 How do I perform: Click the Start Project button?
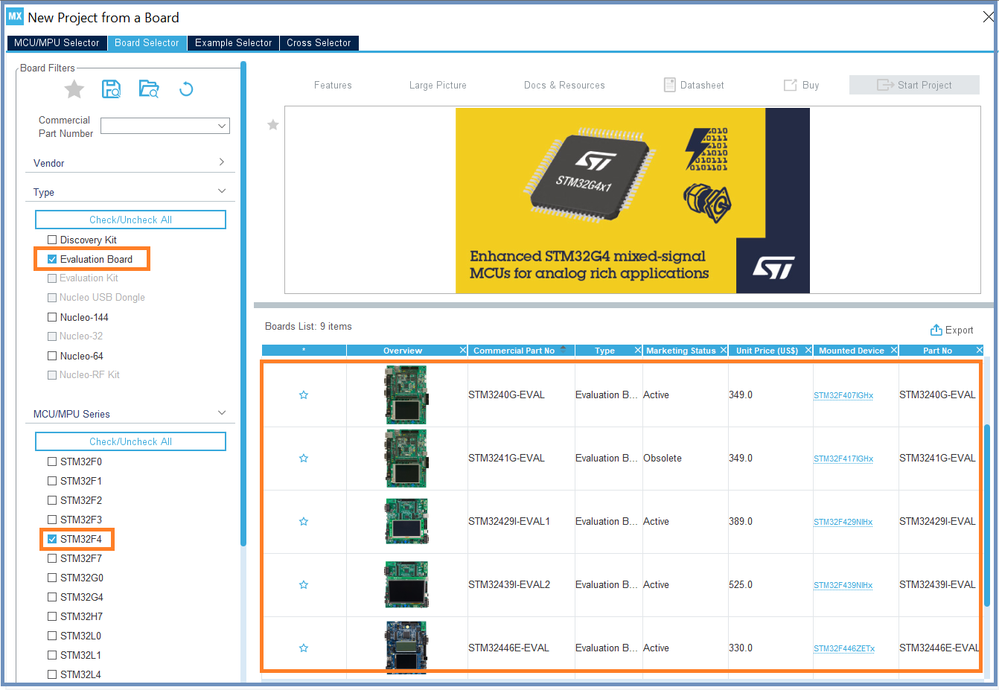914,85
